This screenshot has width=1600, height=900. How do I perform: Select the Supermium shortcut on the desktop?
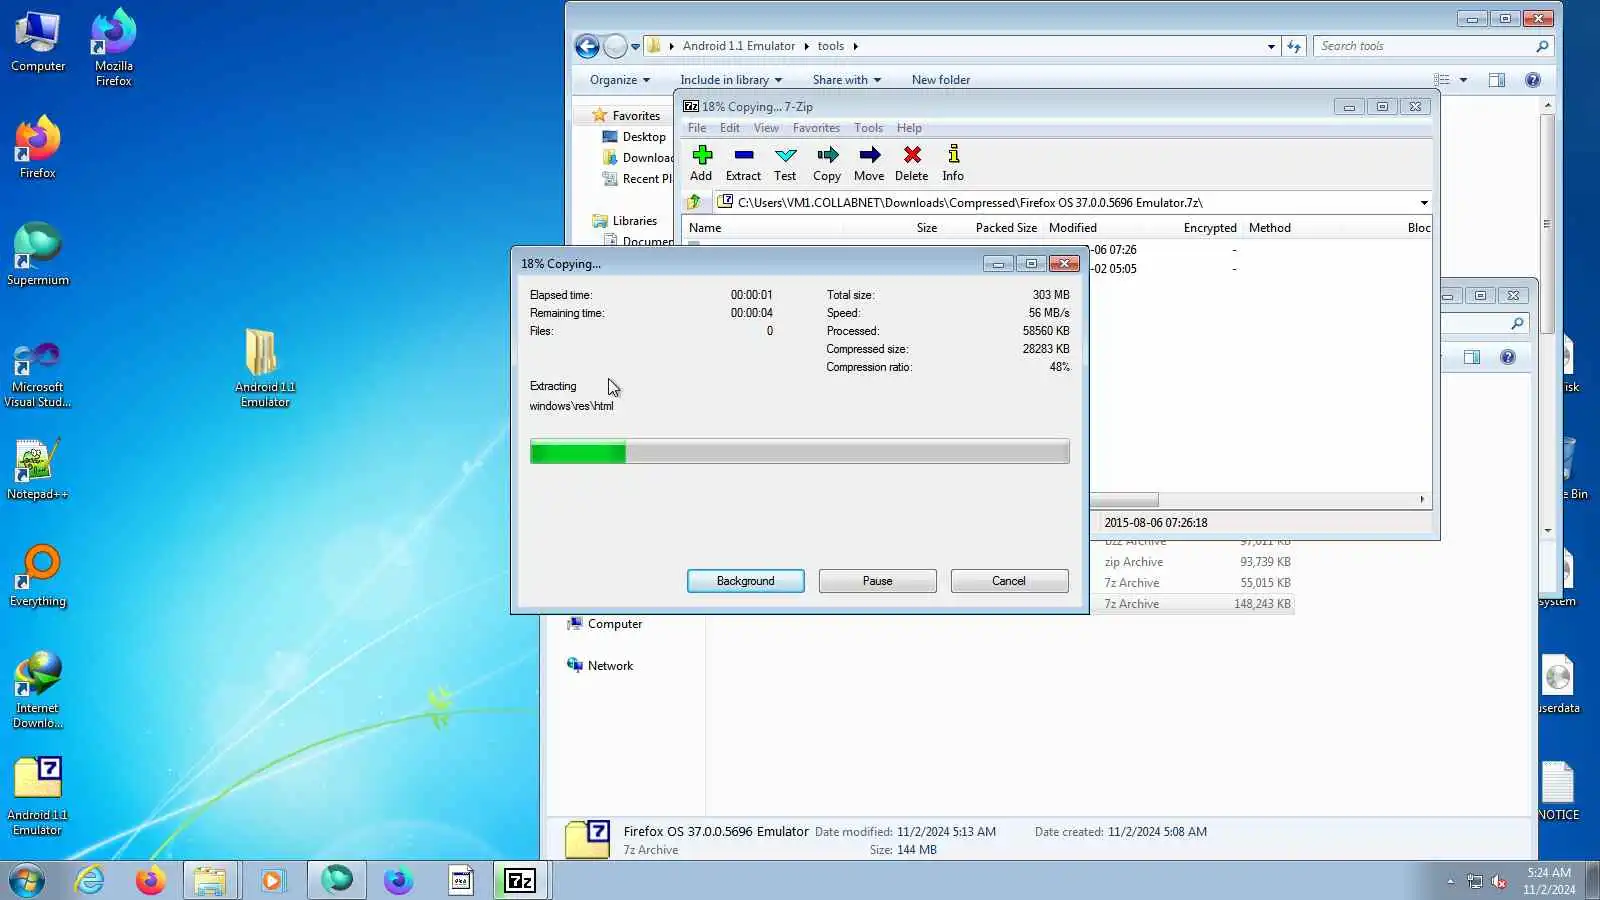pos(38,255)
